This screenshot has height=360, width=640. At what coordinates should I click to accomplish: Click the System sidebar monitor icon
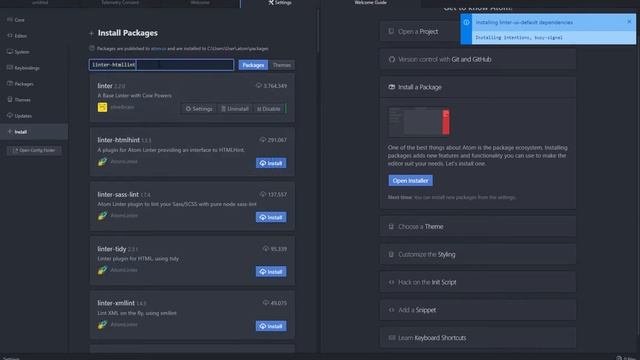click(x=10, y=51)
